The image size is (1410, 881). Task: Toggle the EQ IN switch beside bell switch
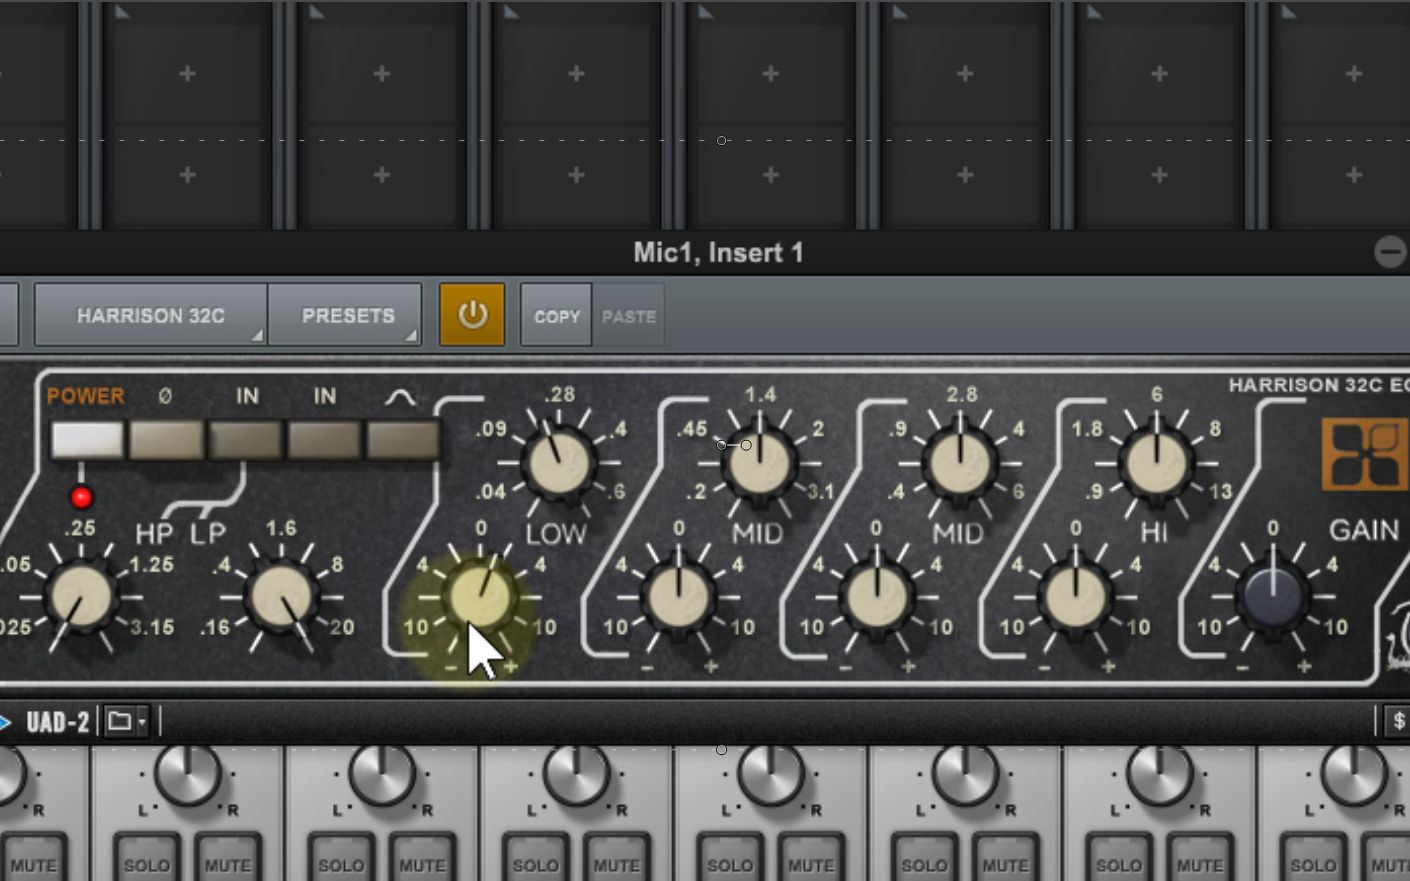coord(325,440)
